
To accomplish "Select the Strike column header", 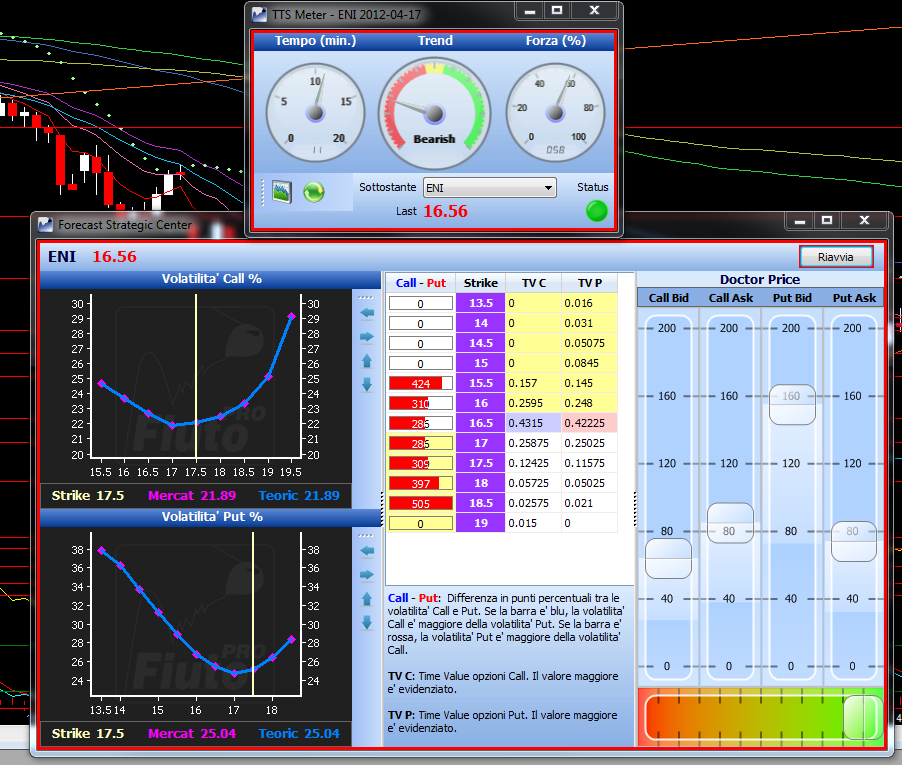I will (x=480, y=283).
